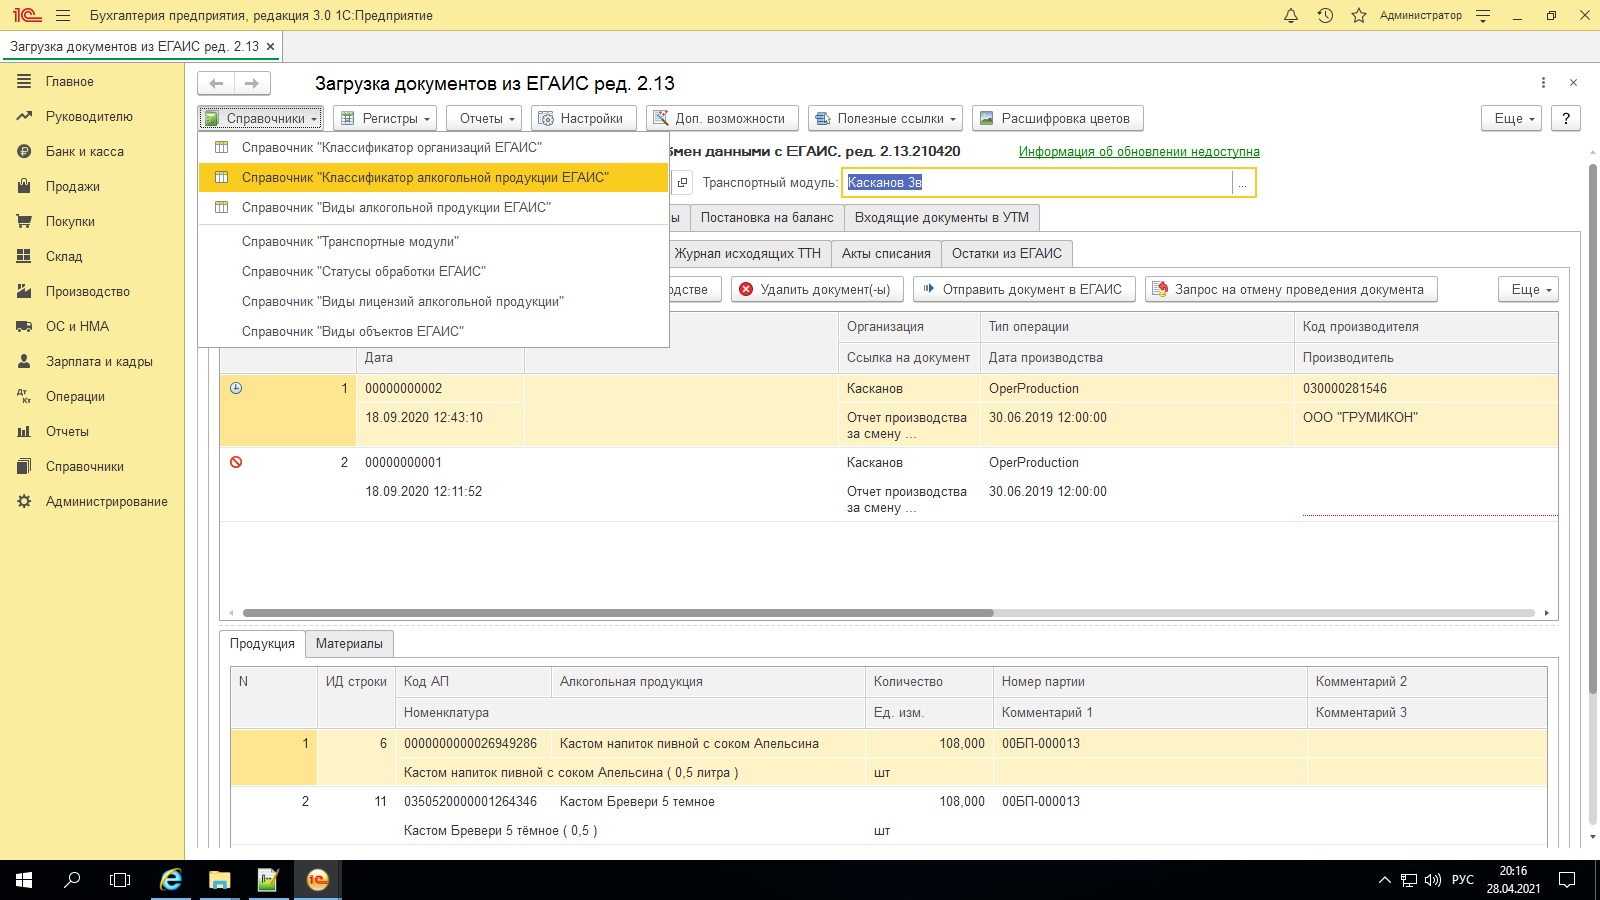This screenshot has width=1600, height=900.
Task: Click the Транспортный модуль input field
Action: pyautogui.click(x=1038, y=183)
